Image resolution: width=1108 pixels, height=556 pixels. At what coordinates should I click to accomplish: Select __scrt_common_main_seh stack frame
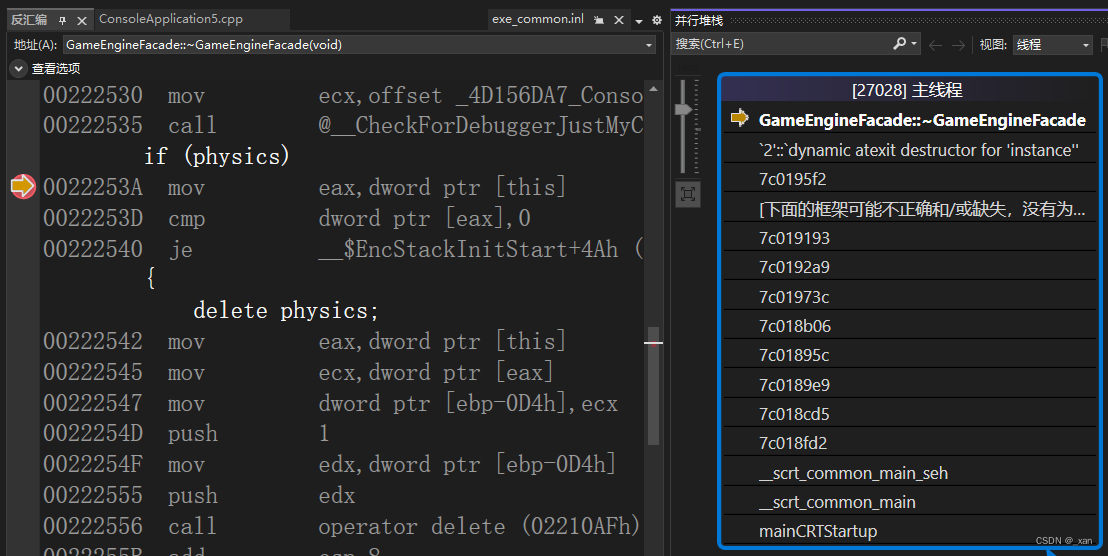click(854, 473)
